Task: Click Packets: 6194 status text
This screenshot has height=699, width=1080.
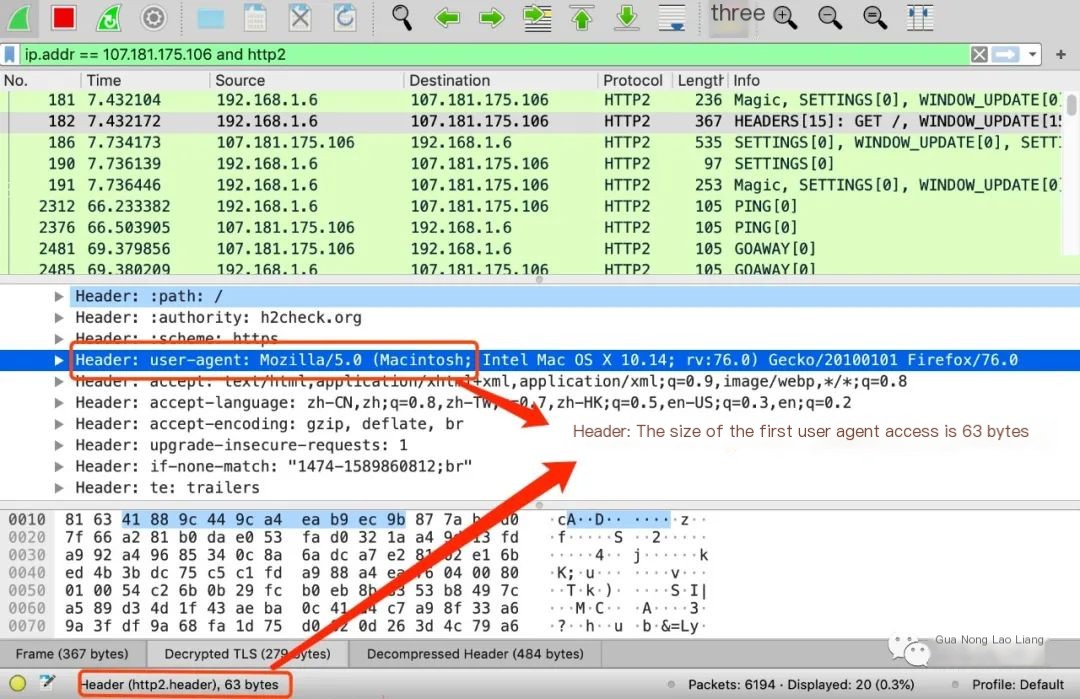Action: (x=731, y=685)
